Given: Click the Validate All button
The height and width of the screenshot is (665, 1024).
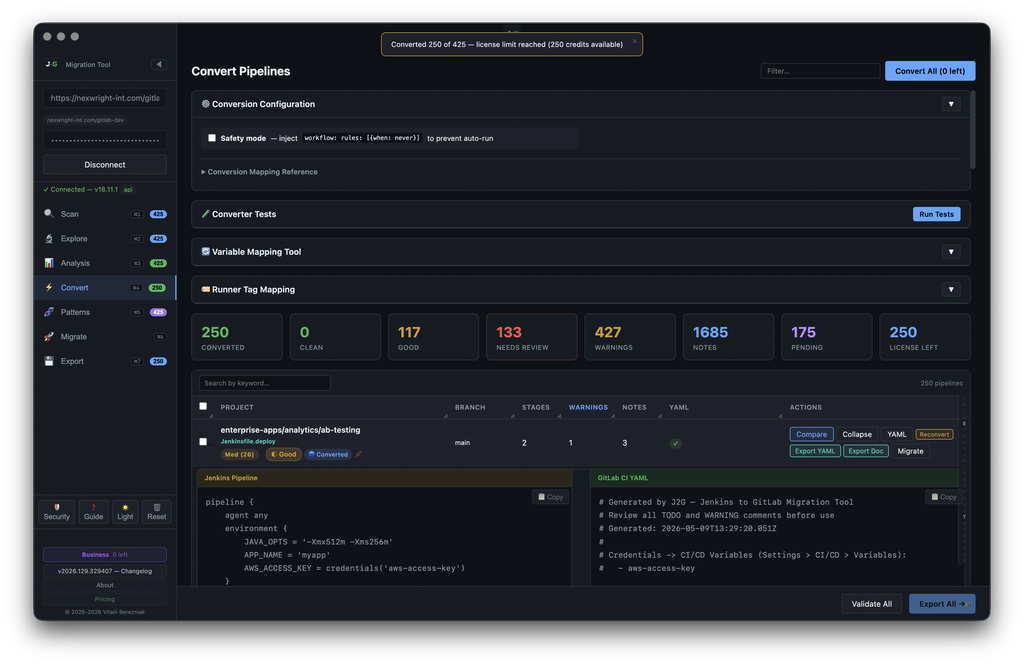Looking at the screenshot, I should tap(871, 604).
